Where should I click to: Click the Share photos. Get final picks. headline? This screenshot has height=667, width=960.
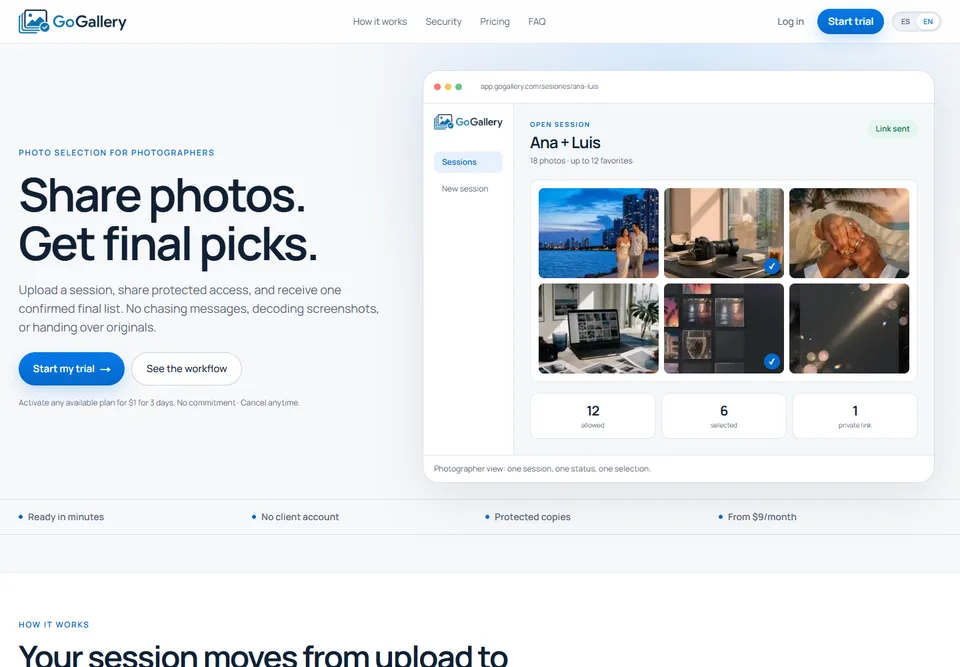click(x=168, y=219)
